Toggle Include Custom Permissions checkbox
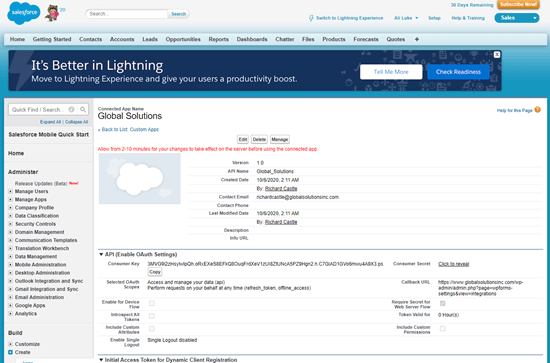The image size is (550, 363). 442,329
